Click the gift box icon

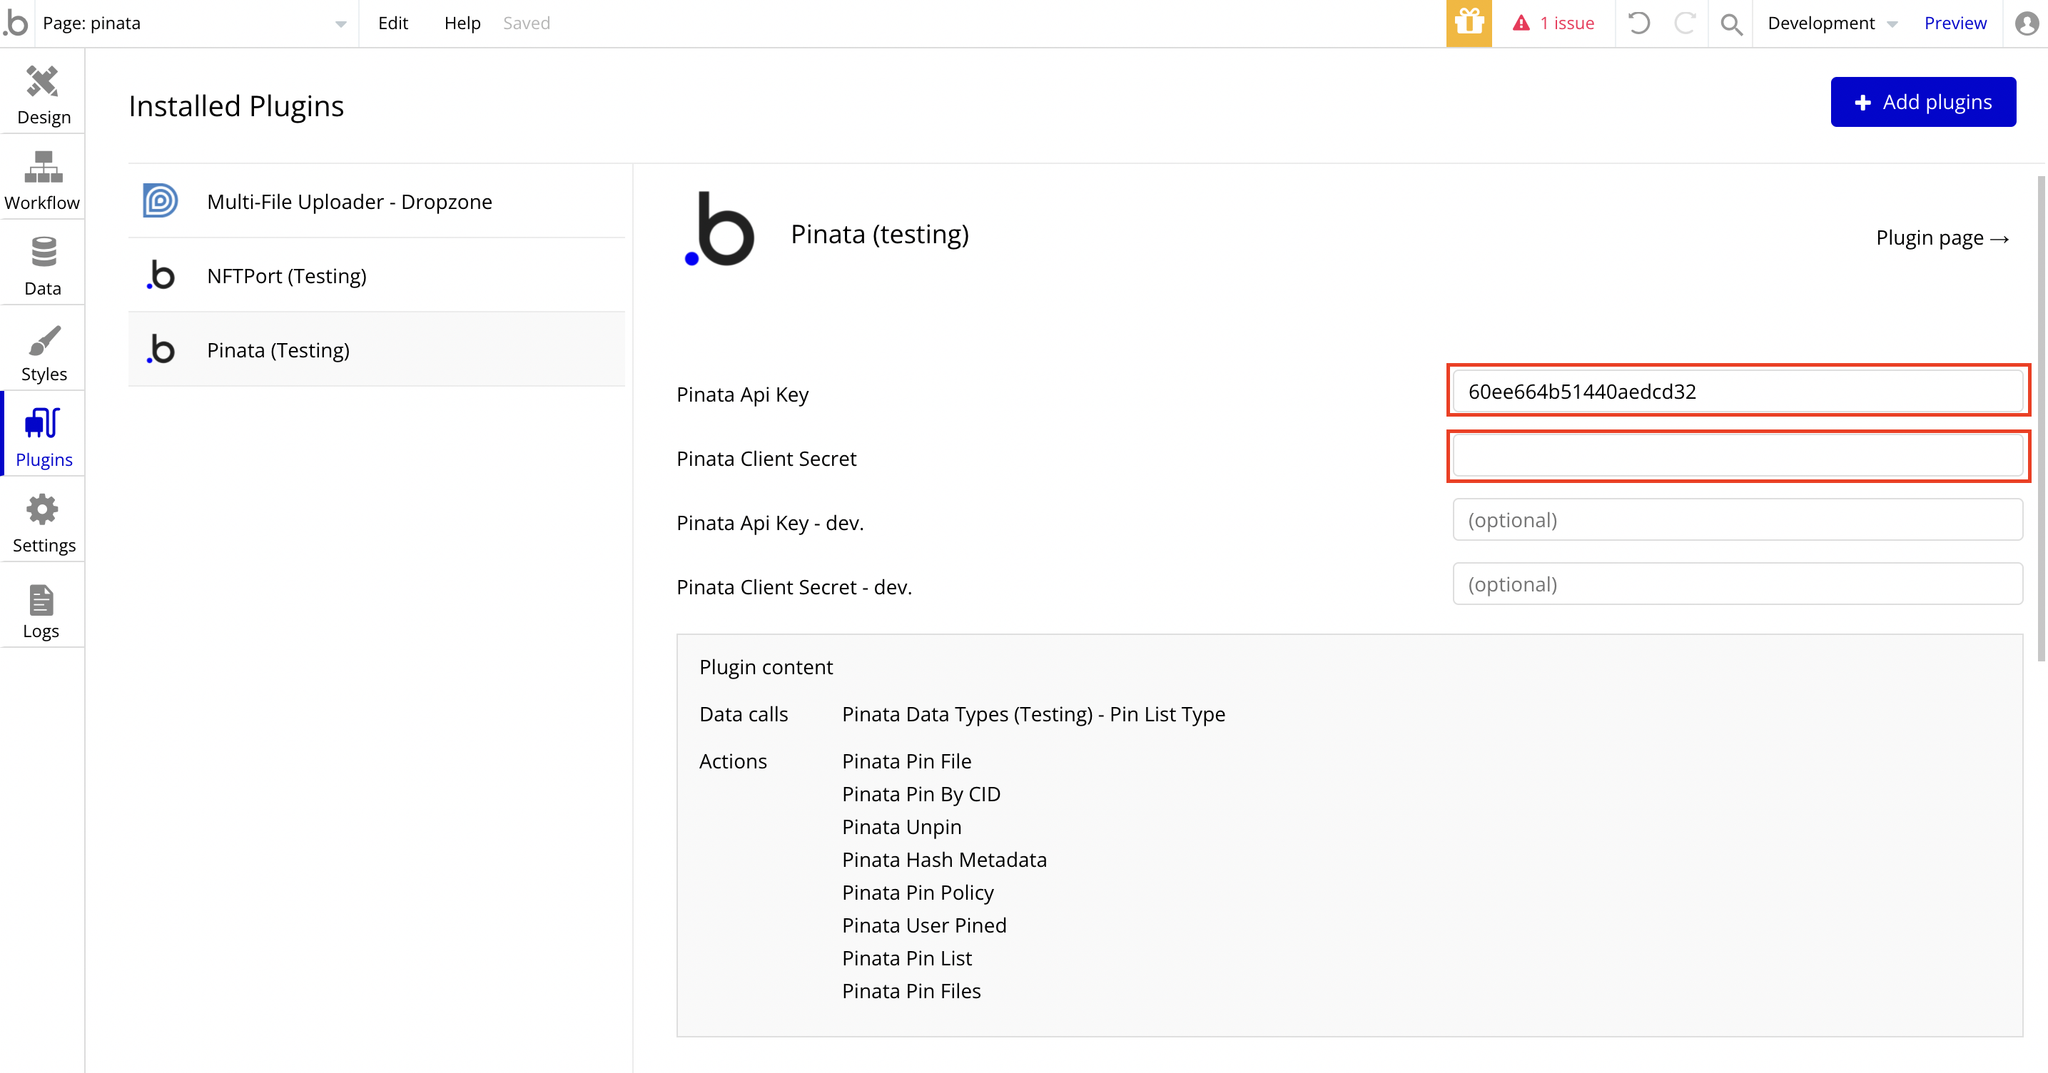pyautogui.click(x=1469, y=23)
